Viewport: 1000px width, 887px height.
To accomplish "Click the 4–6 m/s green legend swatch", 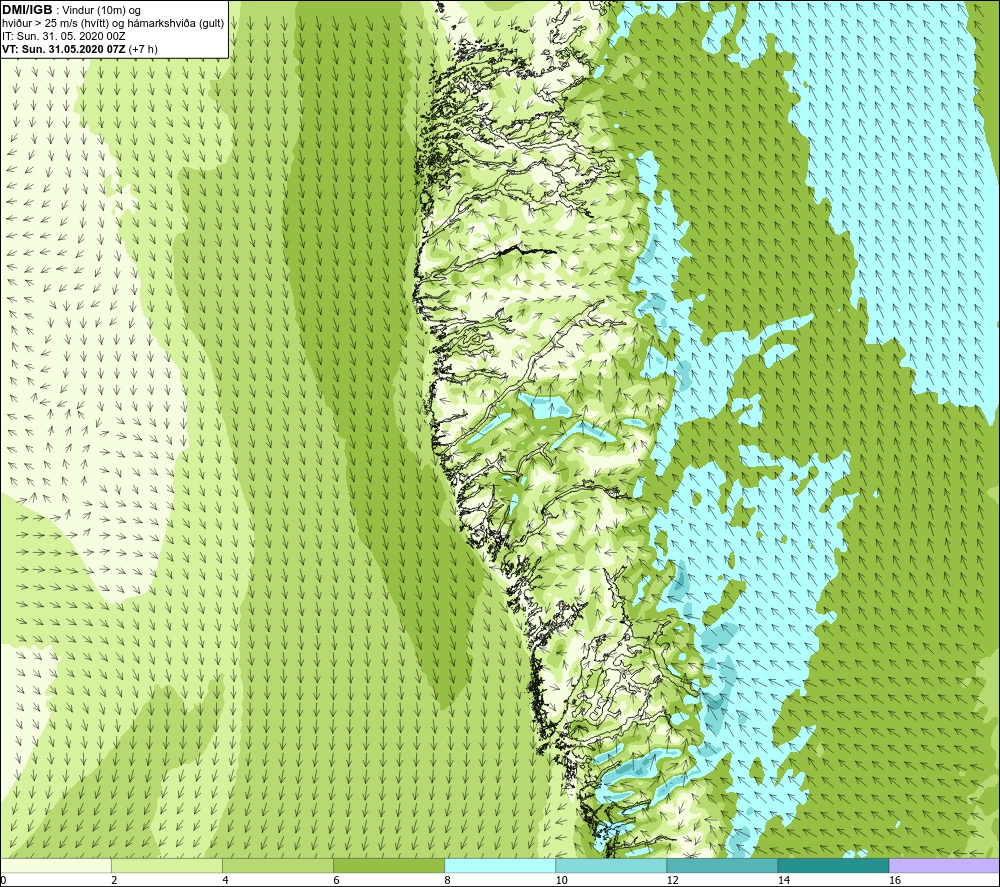I will (278, 865).
